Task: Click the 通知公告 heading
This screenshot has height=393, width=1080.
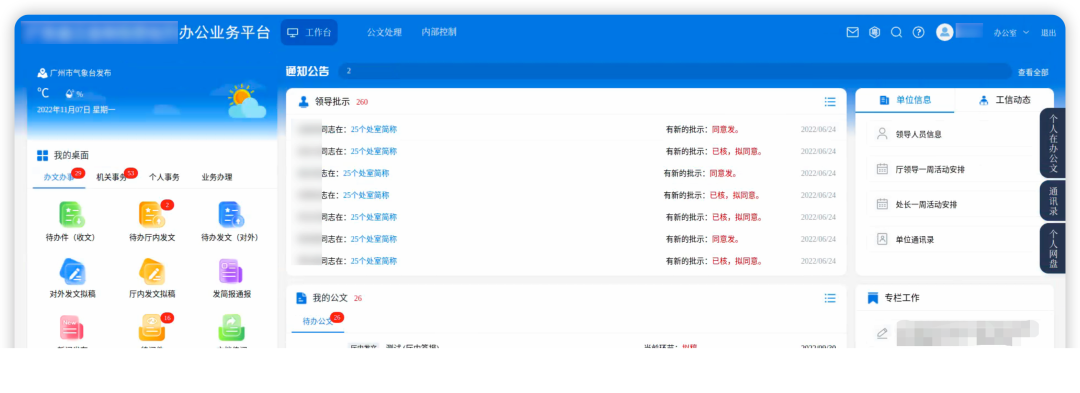Action: pos(307,72)
